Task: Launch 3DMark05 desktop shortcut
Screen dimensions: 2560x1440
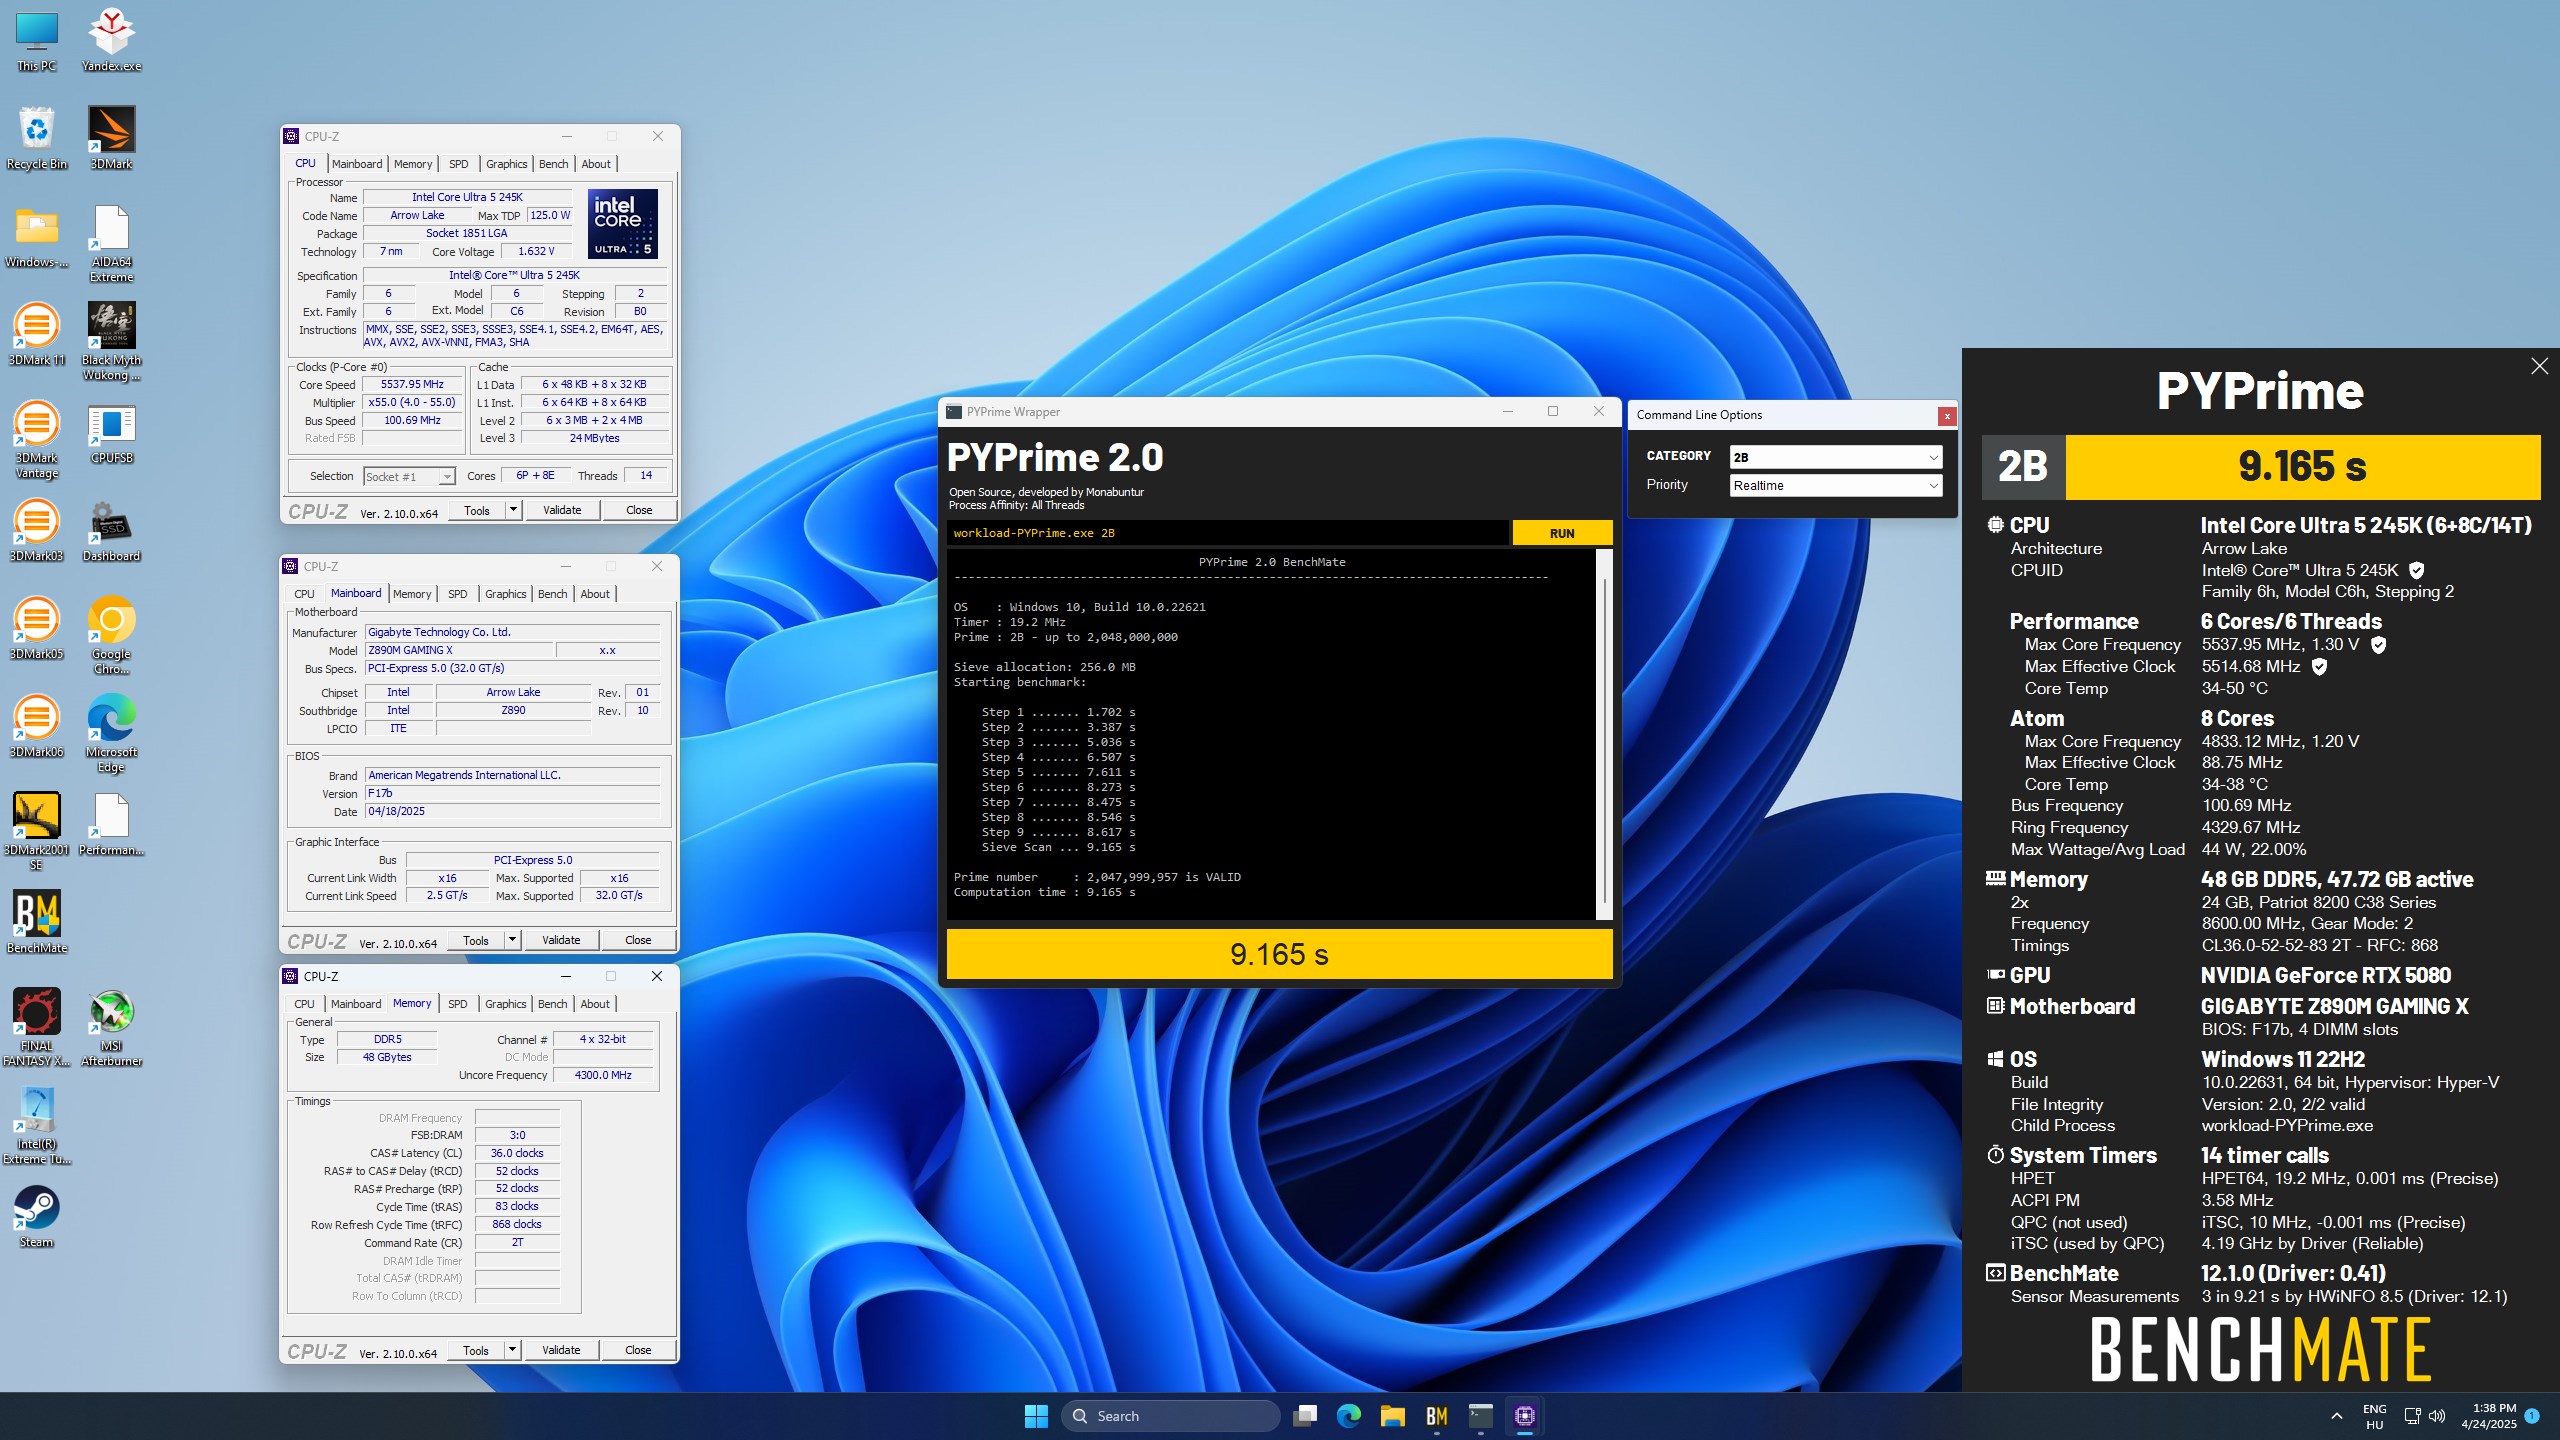Action: pos(37,629)
